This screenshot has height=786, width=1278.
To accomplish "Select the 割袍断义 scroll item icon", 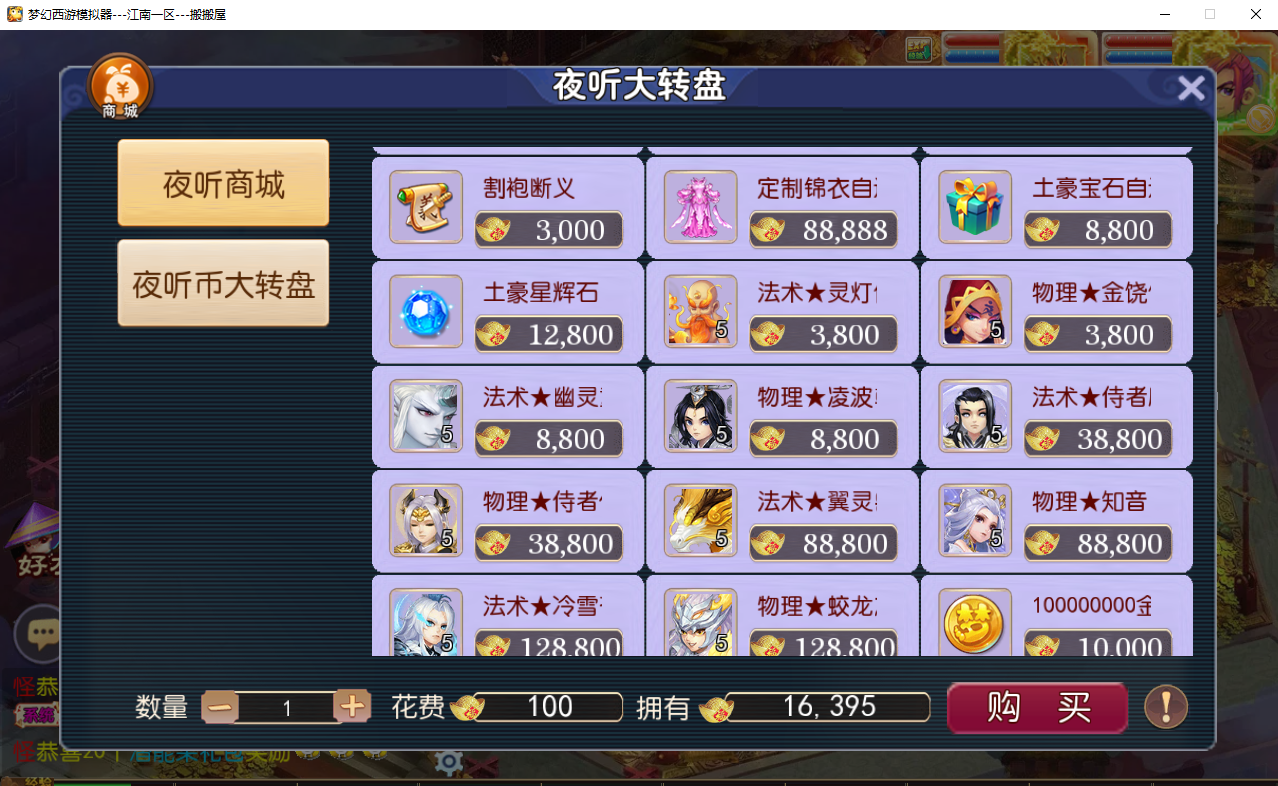I will (425, 207).
